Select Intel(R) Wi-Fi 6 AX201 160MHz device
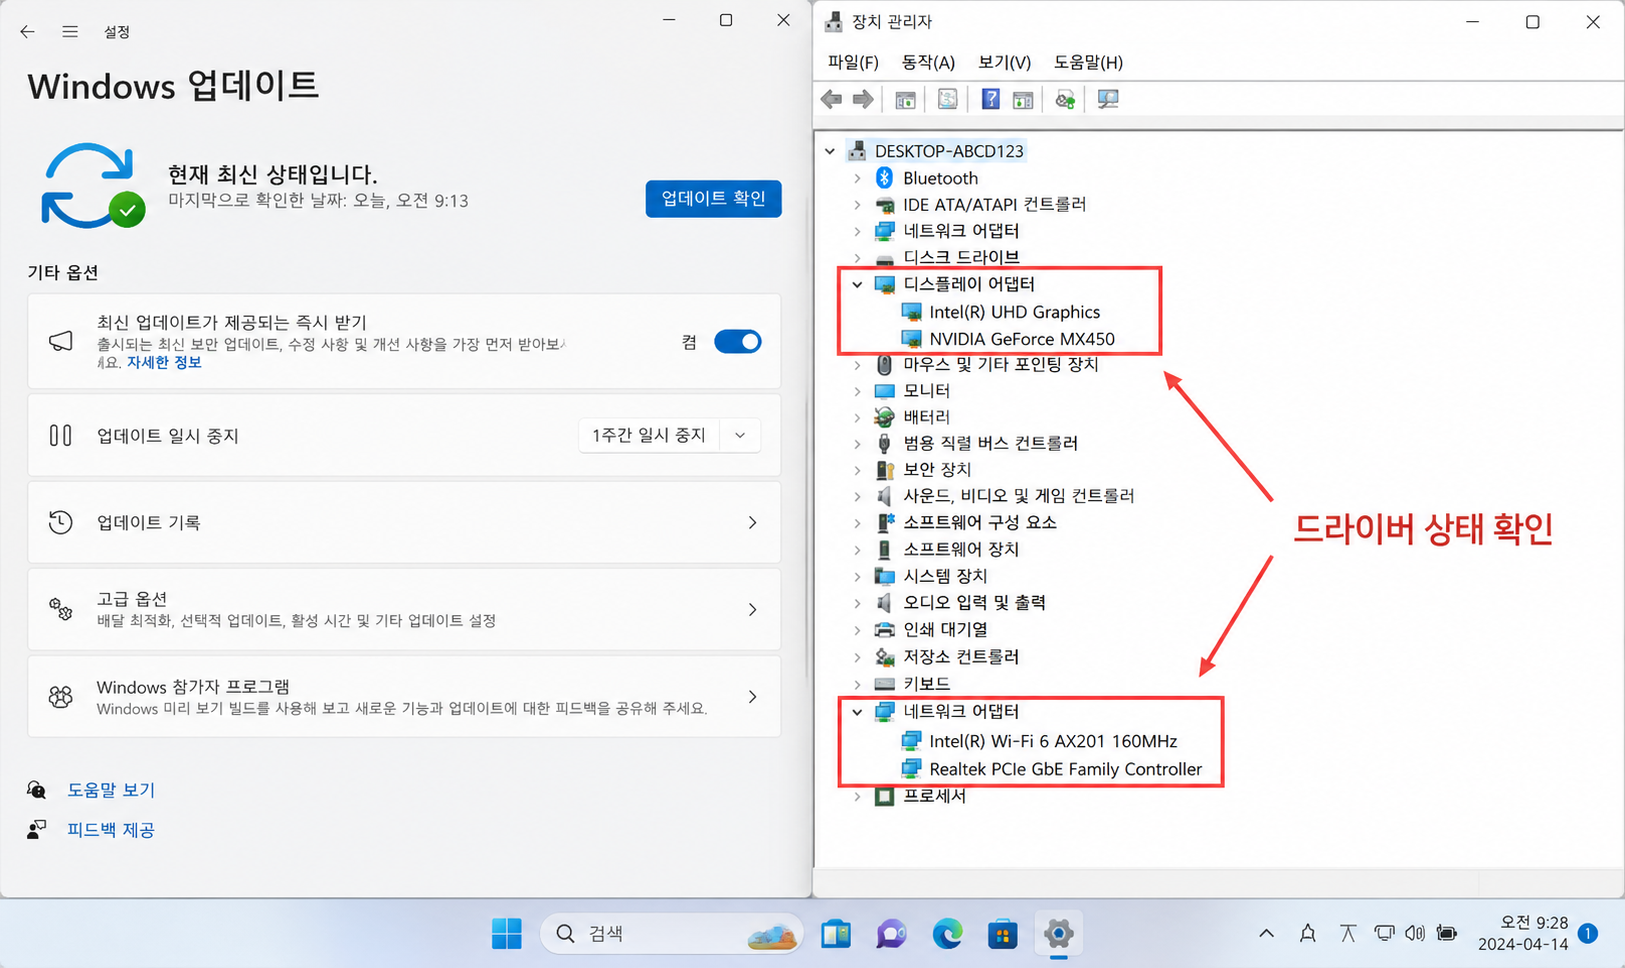The width and height of the screenshot is (1625, 968). (x=1053, y=741)
